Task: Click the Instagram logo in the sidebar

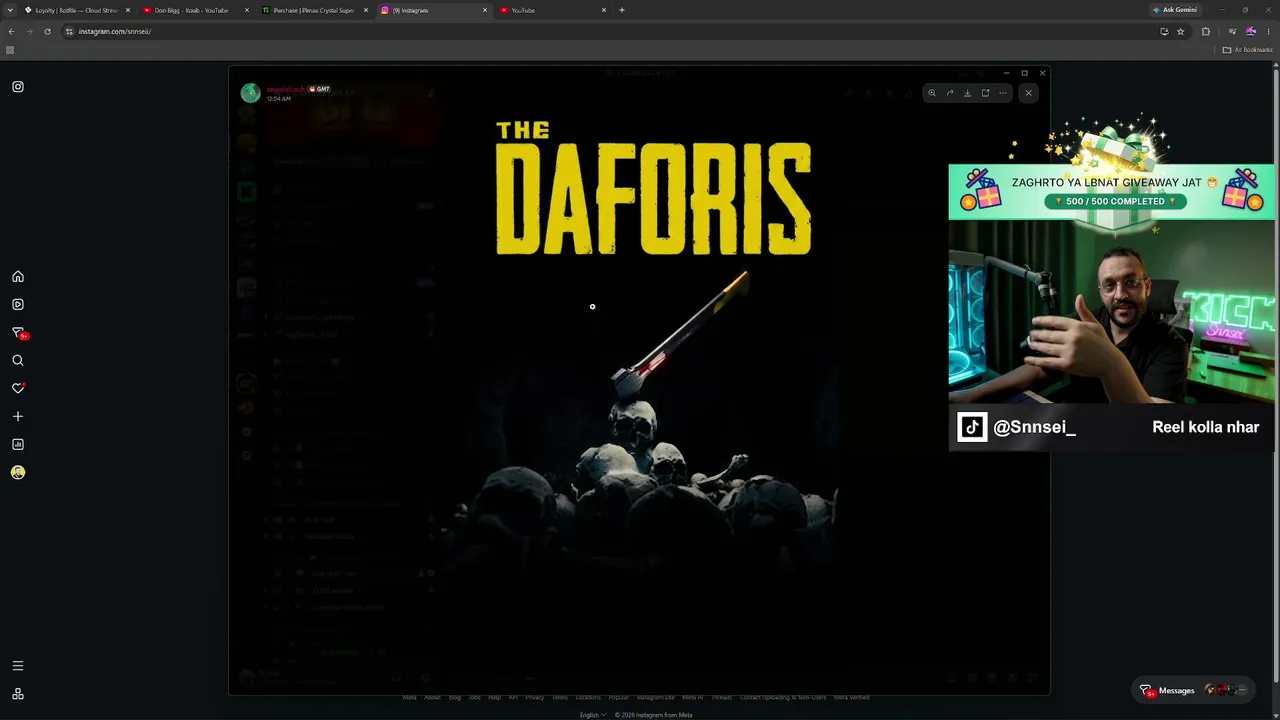Action: [18, 87]
